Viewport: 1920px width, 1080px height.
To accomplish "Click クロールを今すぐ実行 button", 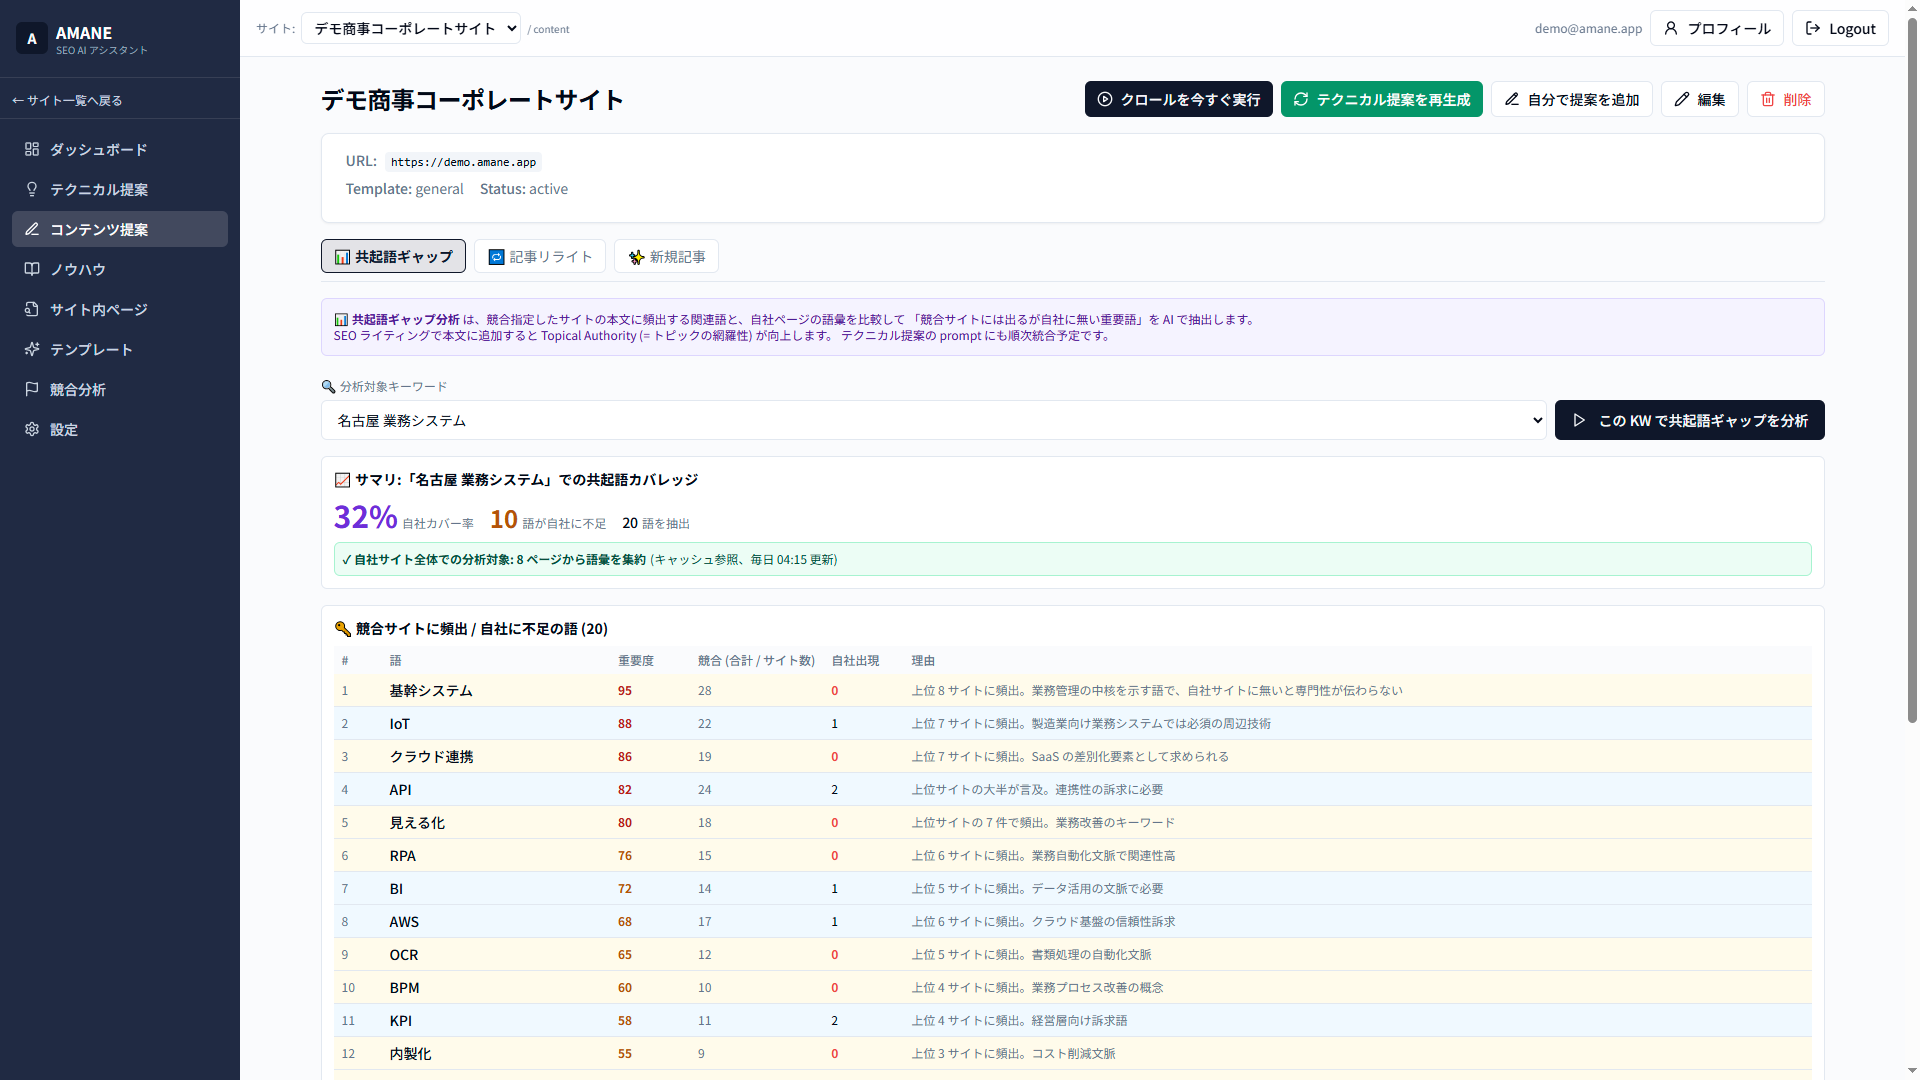I will pos(1178,99).
